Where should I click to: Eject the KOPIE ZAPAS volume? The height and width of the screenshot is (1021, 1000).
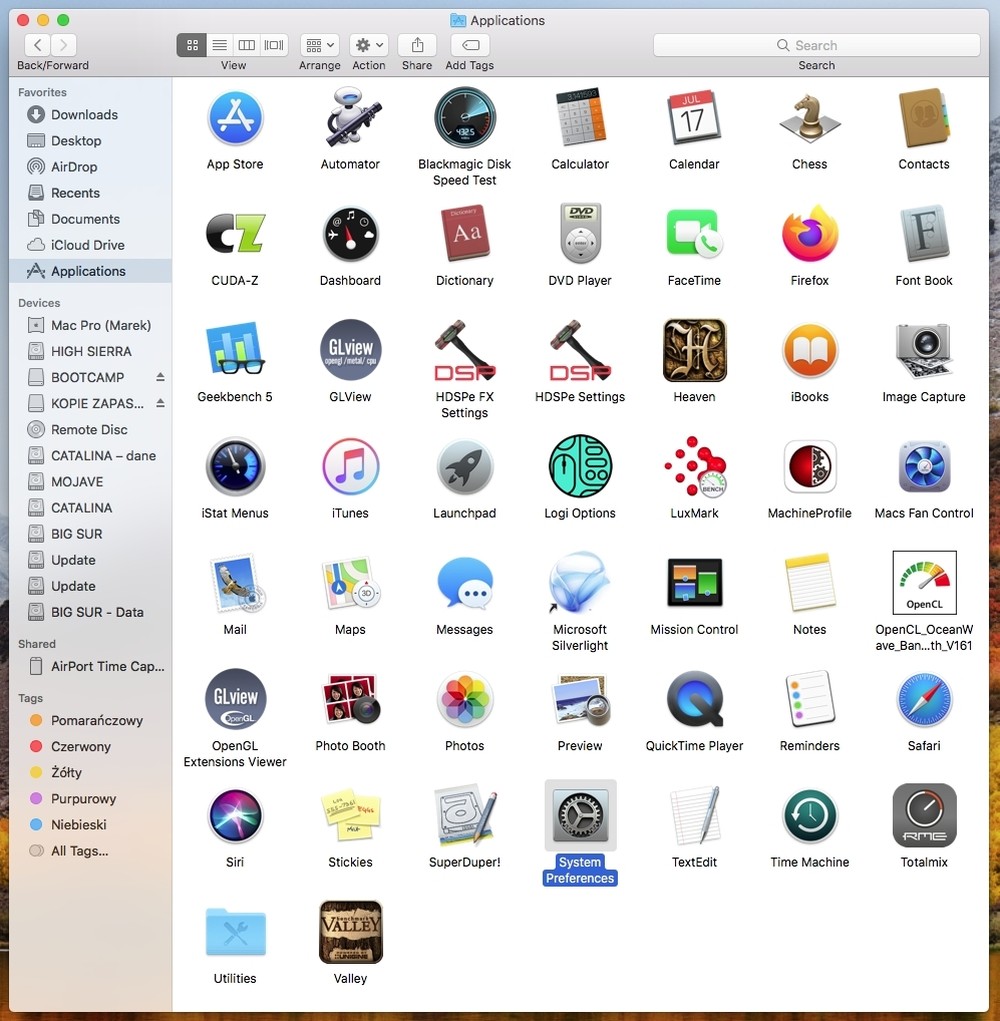point(160,403)
